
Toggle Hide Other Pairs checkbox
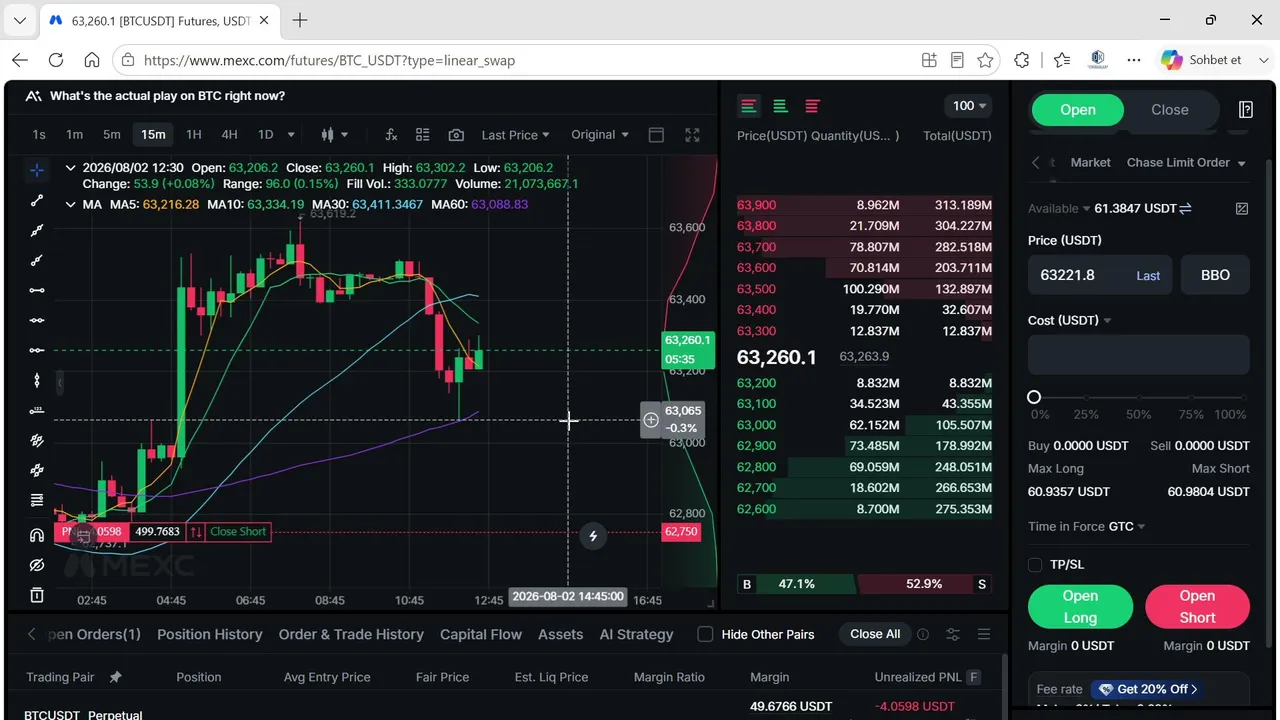tap(705, 634)
